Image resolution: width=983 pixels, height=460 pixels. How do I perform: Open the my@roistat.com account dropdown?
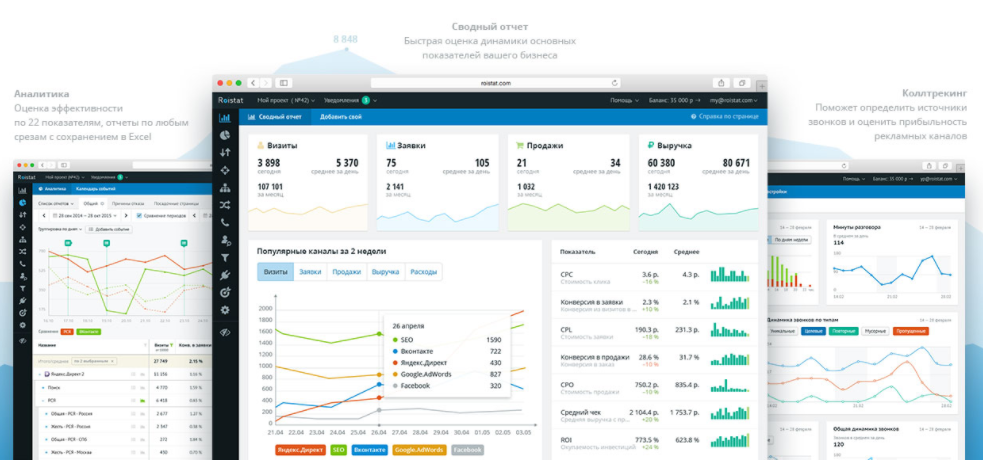733,100
